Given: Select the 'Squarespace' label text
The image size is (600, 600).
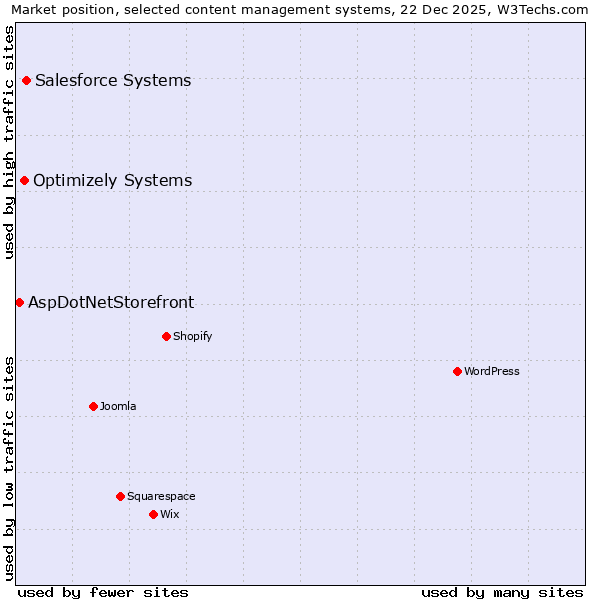Looking at the screenshot, I should coord(161,496).
